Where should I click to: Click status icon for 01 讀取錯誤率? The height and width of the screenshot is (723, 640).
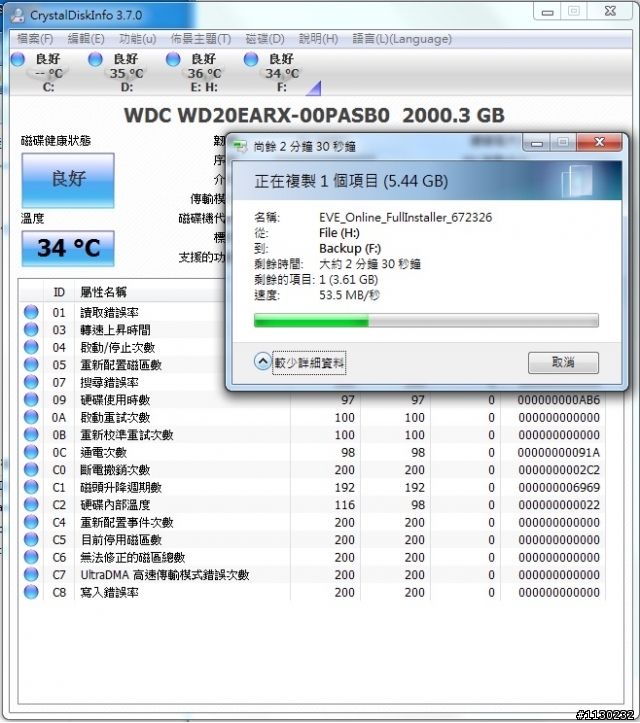31,312
